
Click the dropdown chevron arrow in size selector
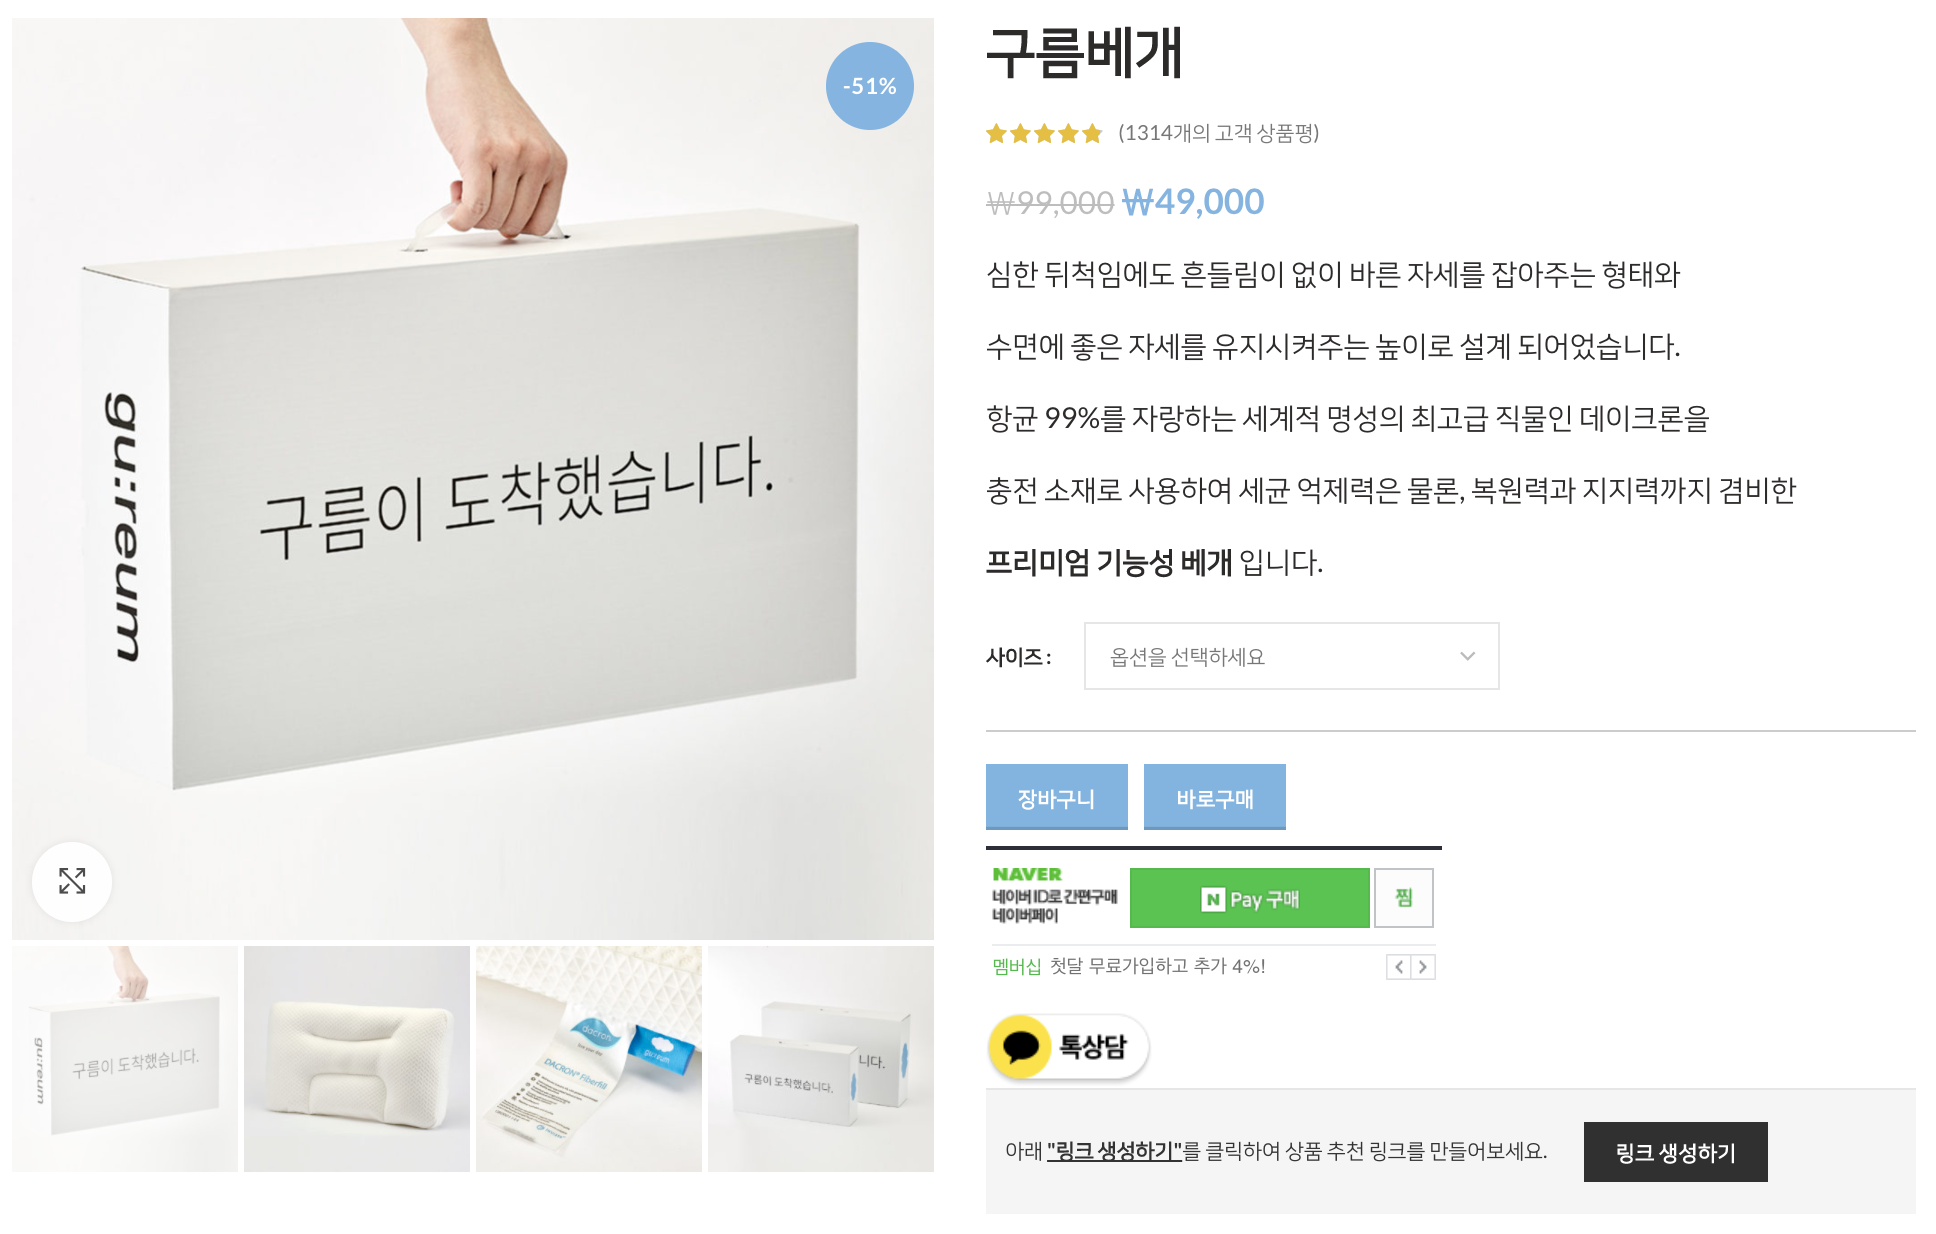point(1467,656)
